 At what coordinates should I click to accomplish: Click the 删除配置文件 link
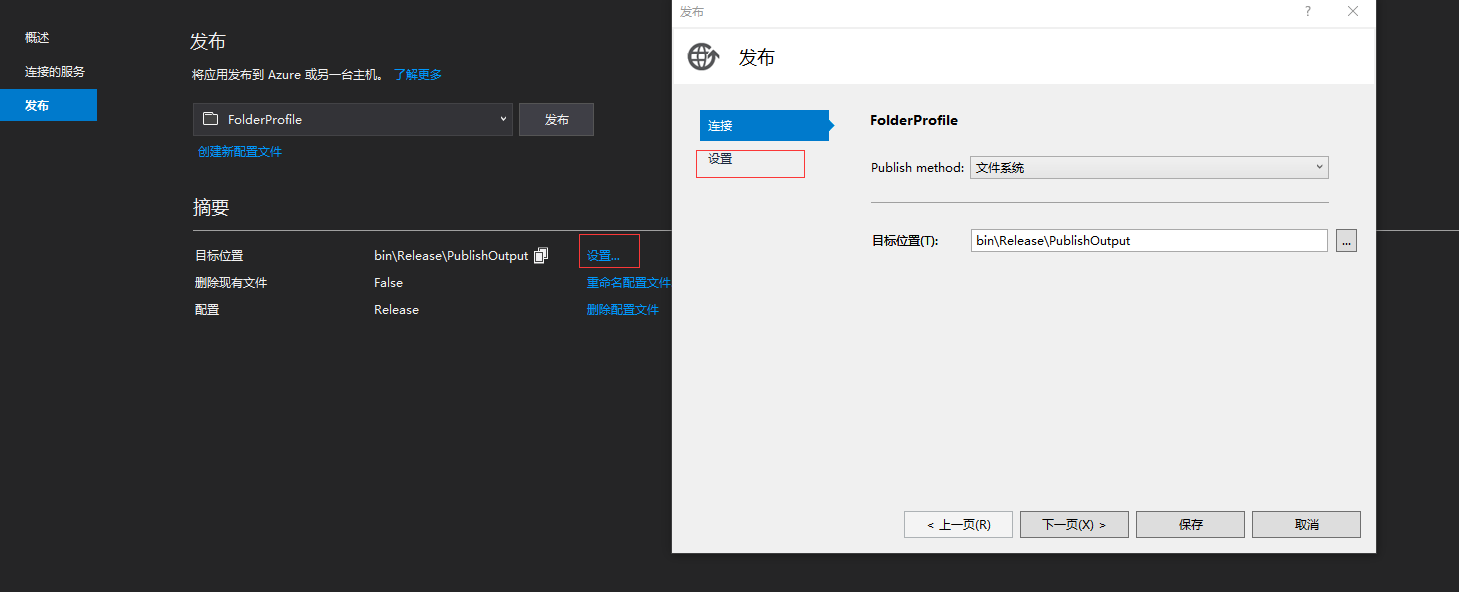coord(623,310)
